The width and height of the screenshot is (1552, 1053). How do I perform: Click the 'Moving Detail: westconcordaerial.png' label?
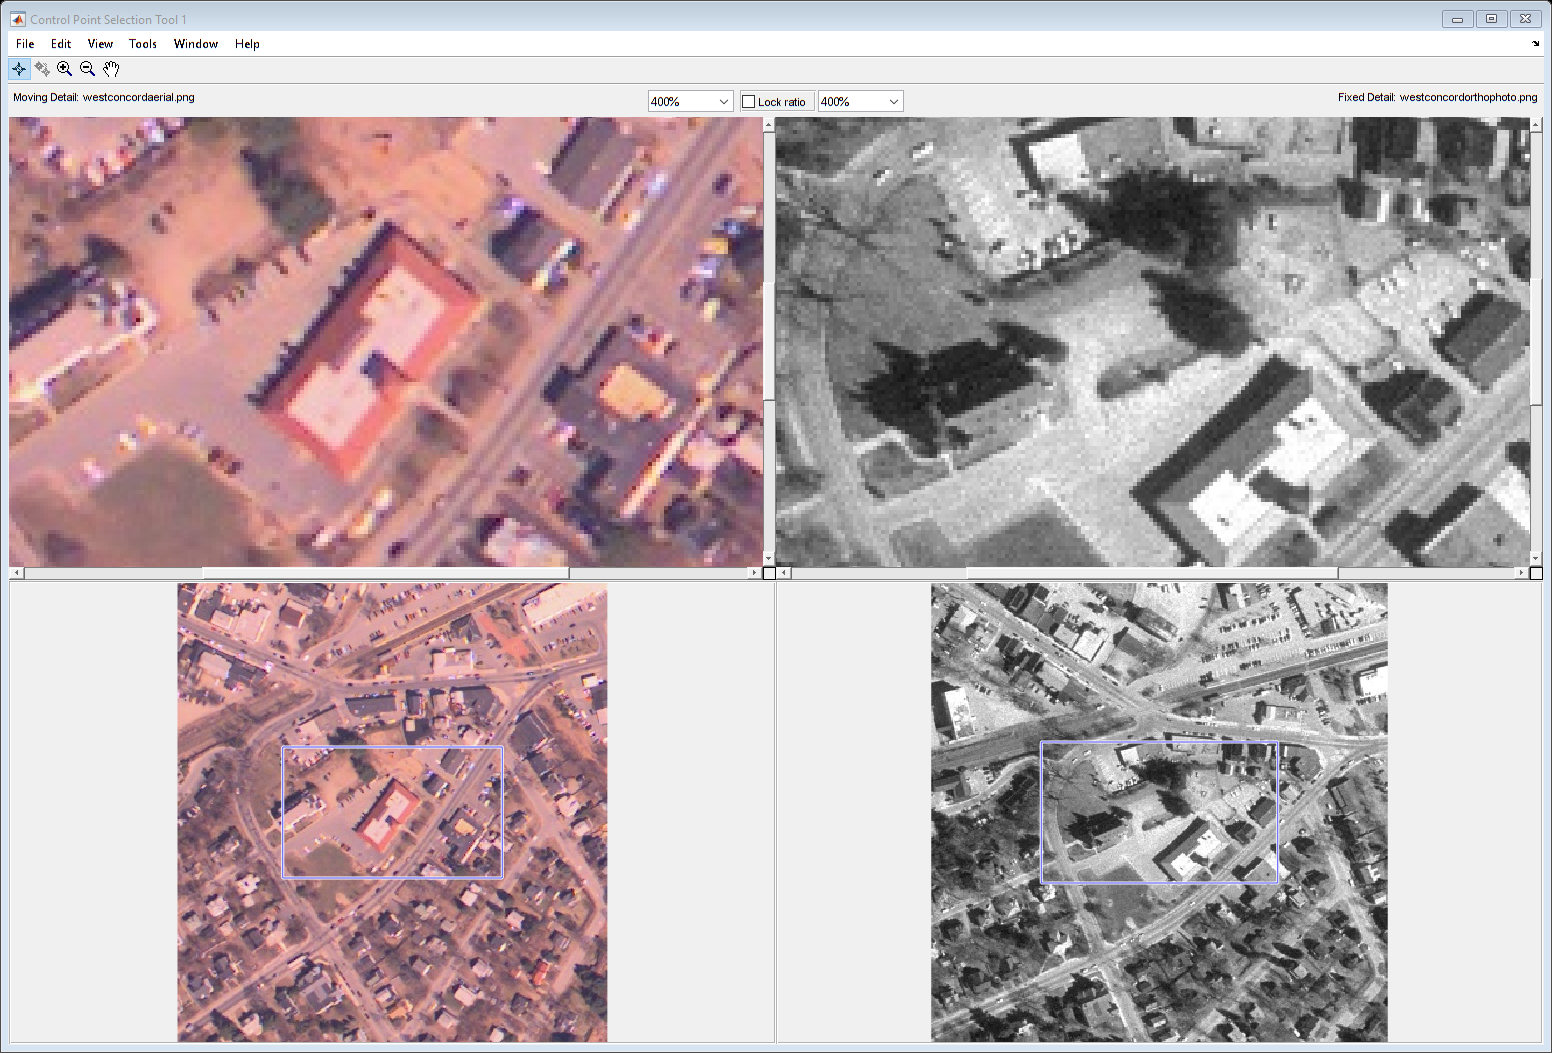104,97
